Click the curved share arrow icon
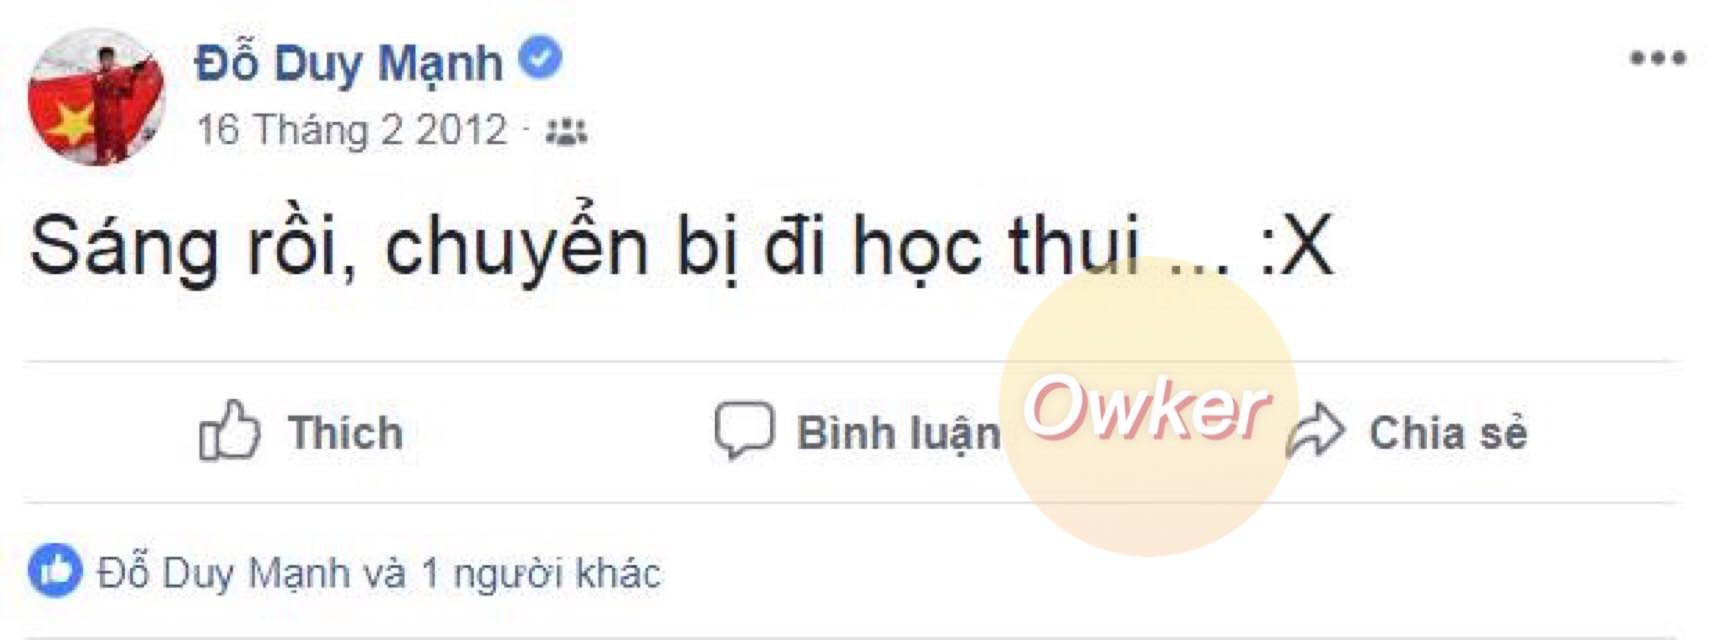Image resolution: width=1718 pixels, height=640 pixels. coord(1316,431)
